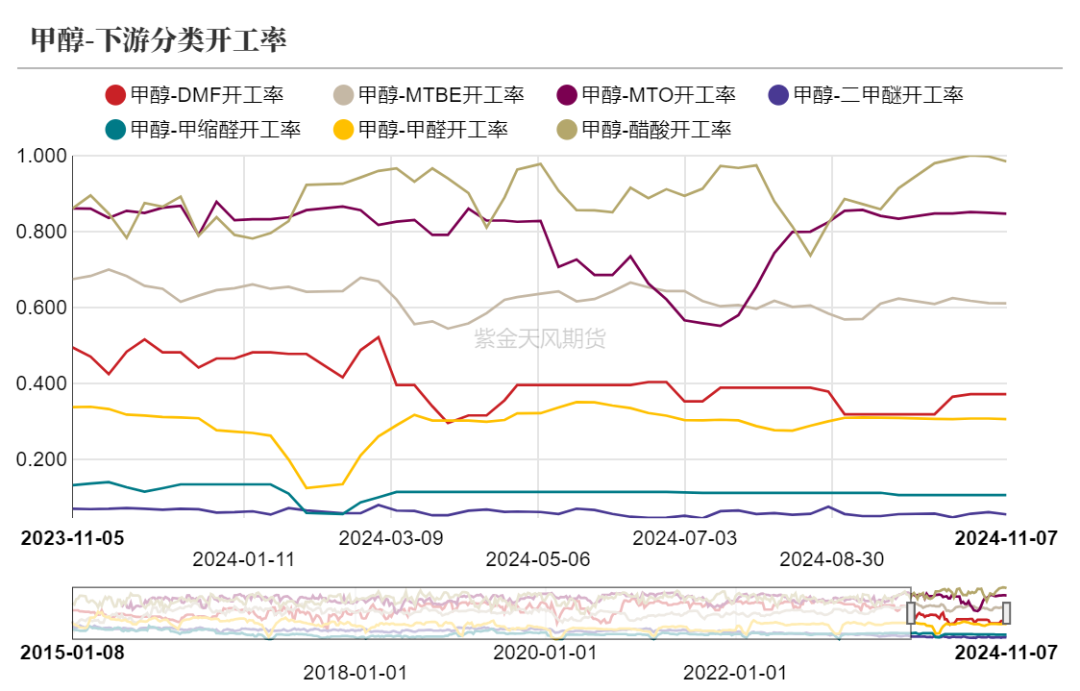Screen dimensions: 1080x691
Task: Toggle the 甲醇-醋酸开工率 legend text
Action: click(x=656, y=129)
